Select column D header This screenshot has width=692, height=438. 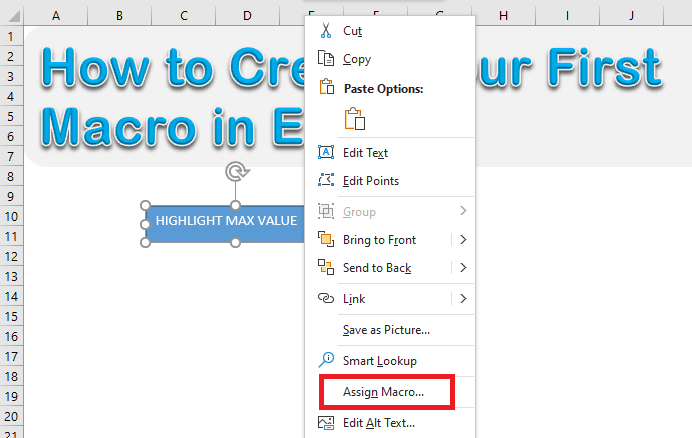(247, 16)
